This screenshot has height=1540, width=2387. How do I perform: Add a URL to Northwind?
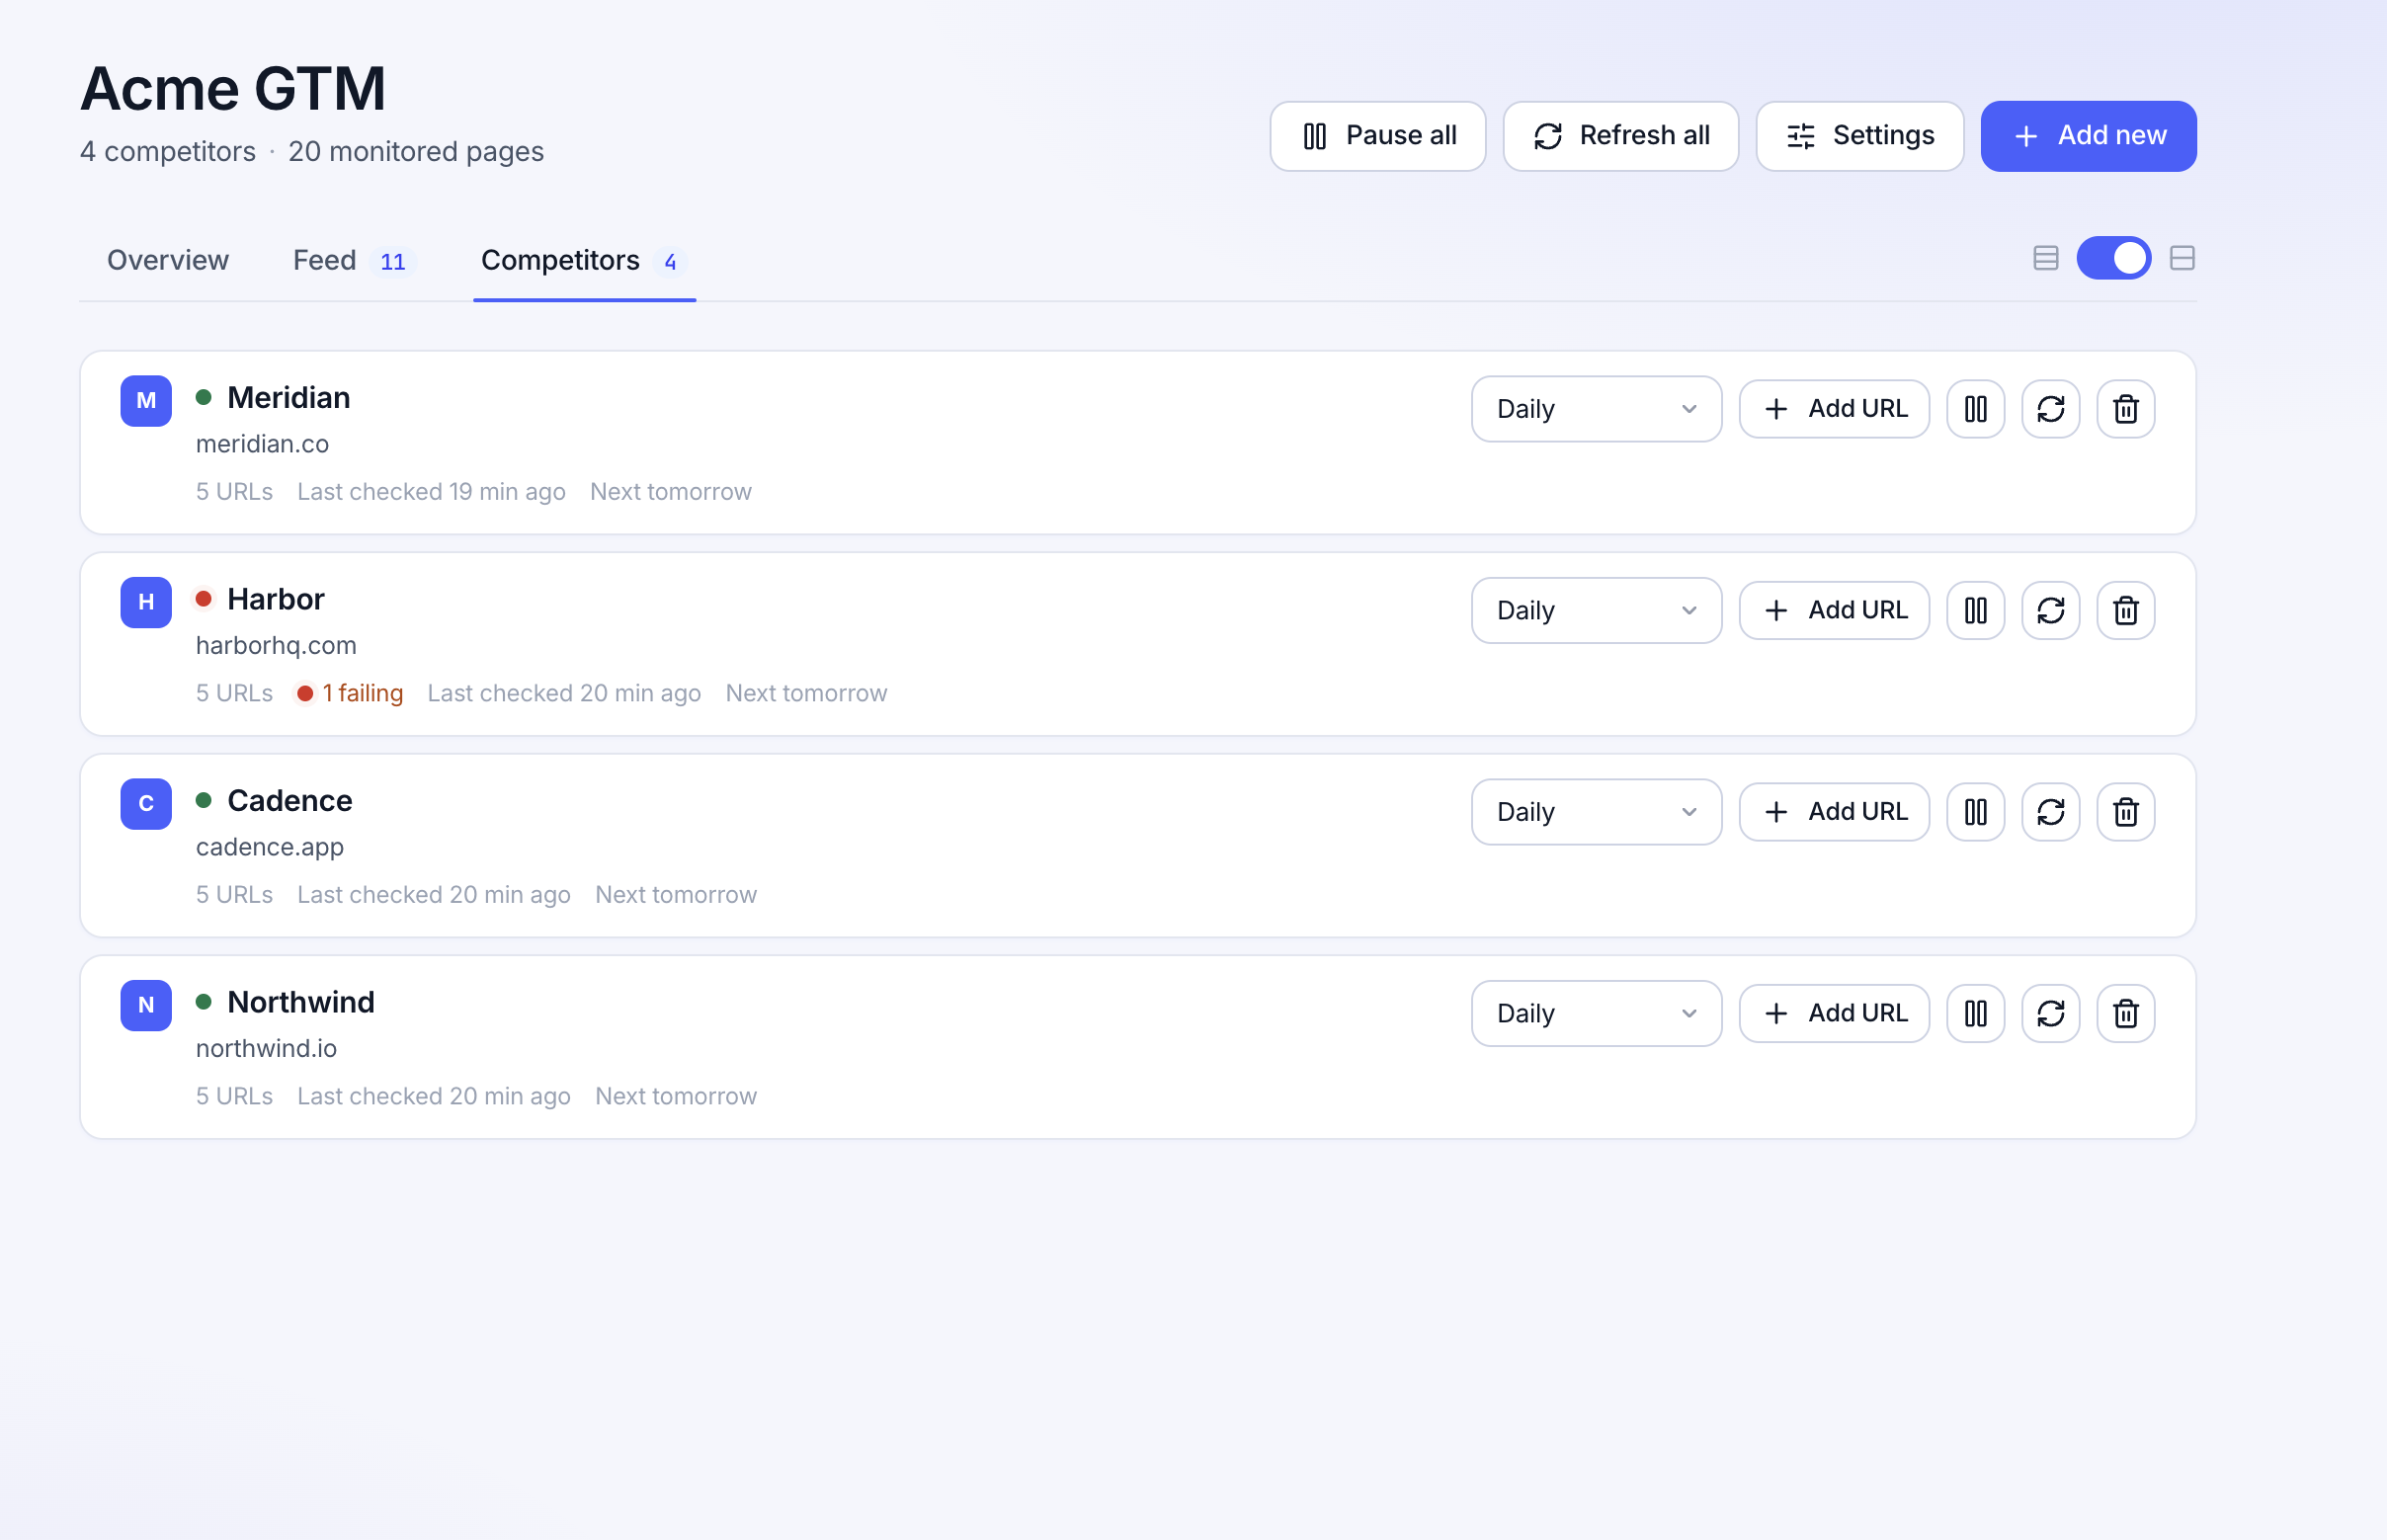click(1833, 1013)
